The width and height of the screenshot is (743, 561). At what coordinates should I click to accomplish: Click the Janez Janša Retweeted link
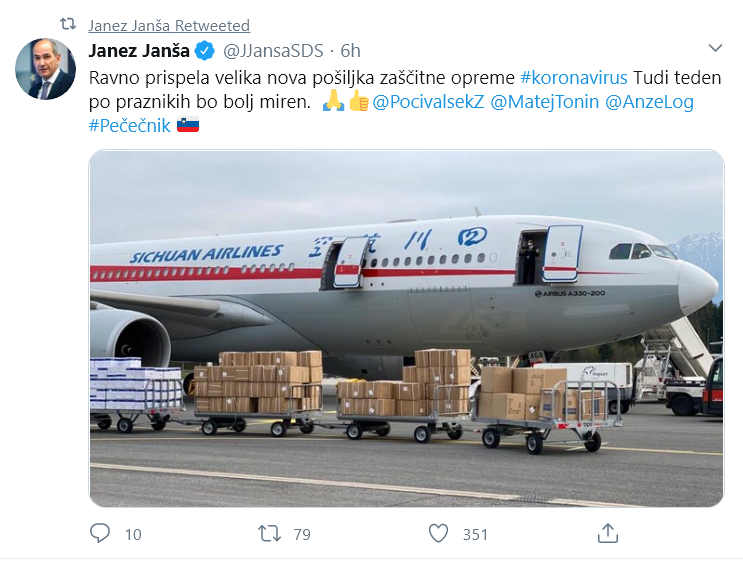click(169, 25)
